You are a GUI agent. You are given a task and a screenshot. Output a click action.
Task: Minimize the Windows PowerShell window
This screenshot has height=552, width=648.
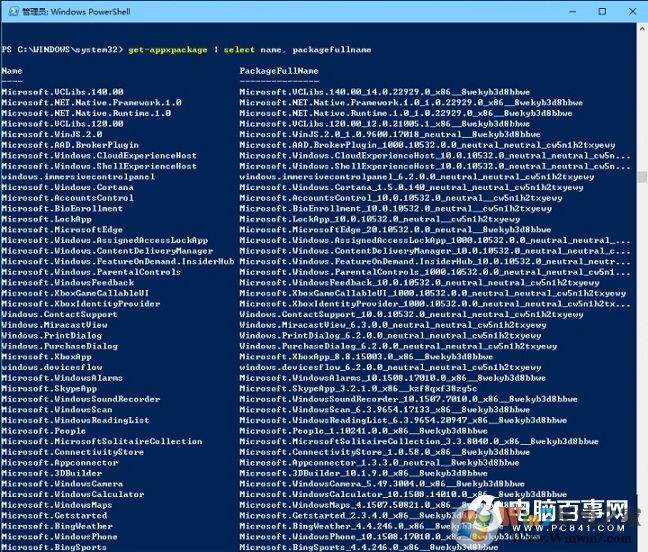(572, 12)
